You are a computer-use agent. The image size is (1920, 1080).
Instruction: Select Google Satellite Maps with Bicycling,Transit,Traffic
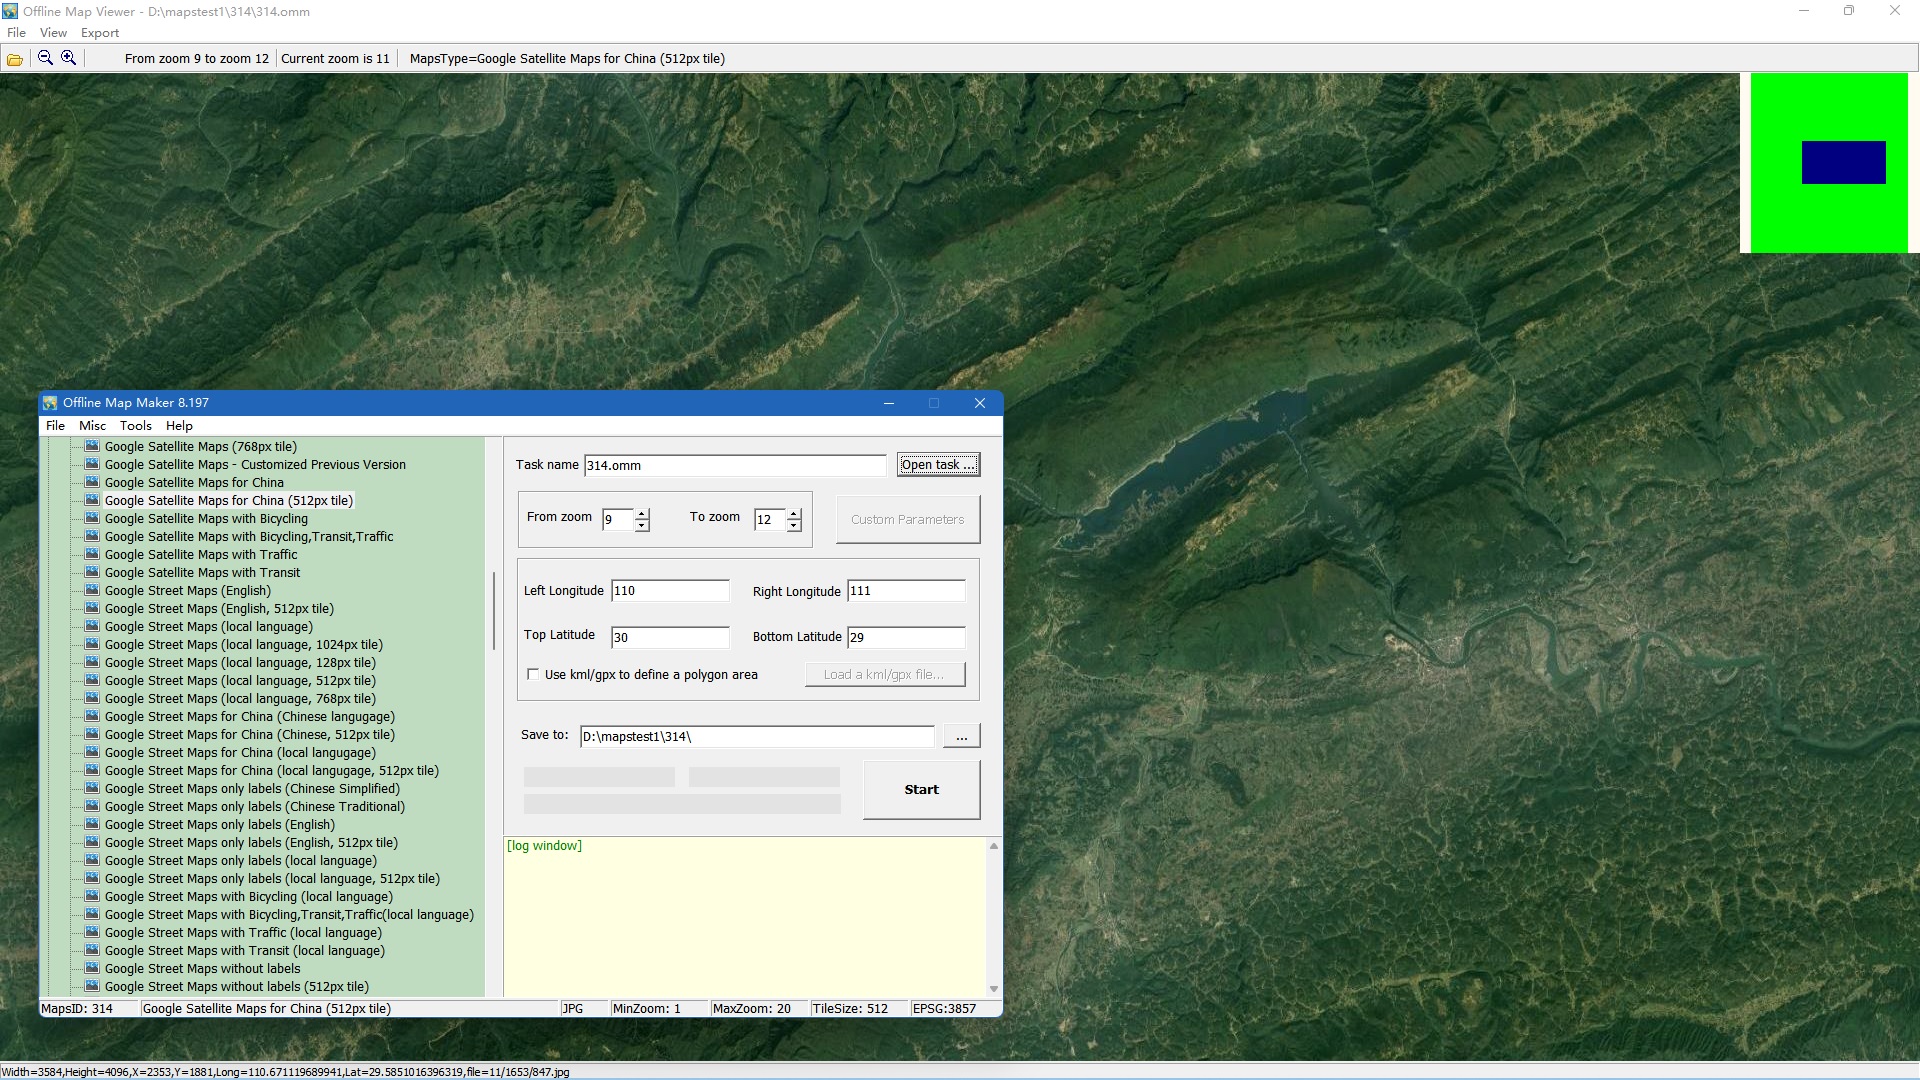[249, 536]
